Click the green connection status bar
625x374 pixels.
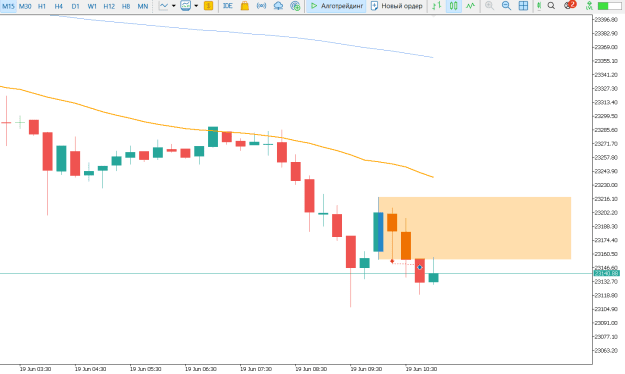point(609,6)
